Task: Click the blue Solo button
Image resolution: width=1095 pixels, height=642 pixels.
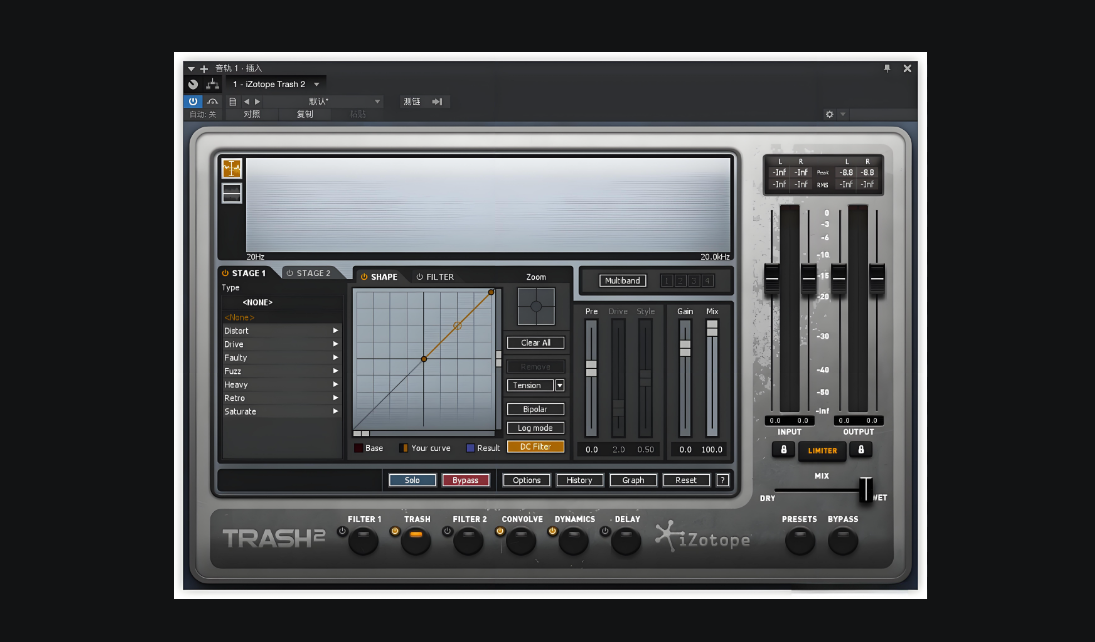Action: click(x=412, y=480)
